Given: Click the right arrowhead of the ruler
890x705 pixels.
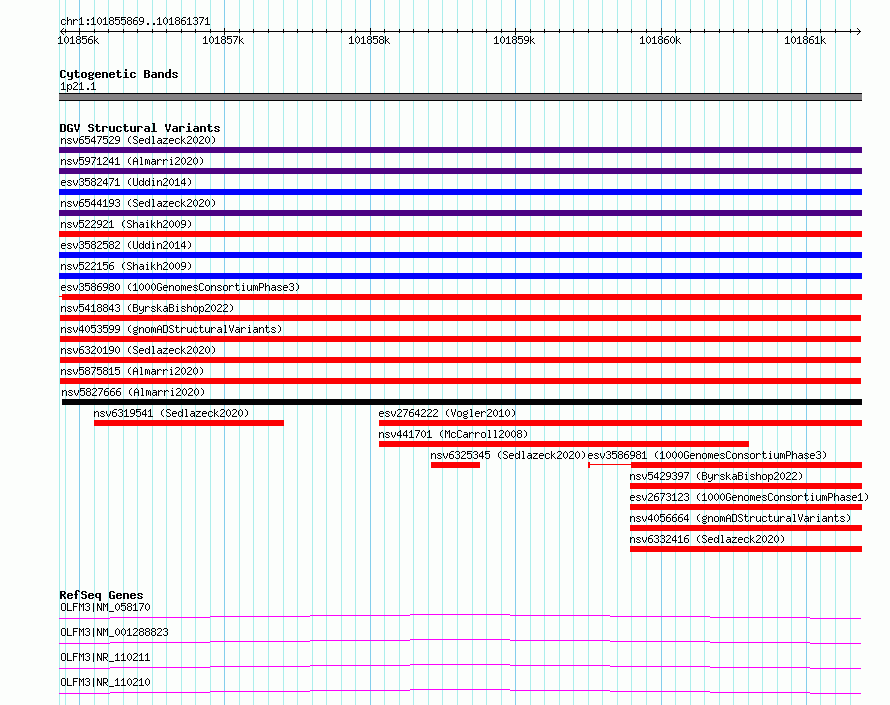Looking at the screenshot, I should (859, 31).
